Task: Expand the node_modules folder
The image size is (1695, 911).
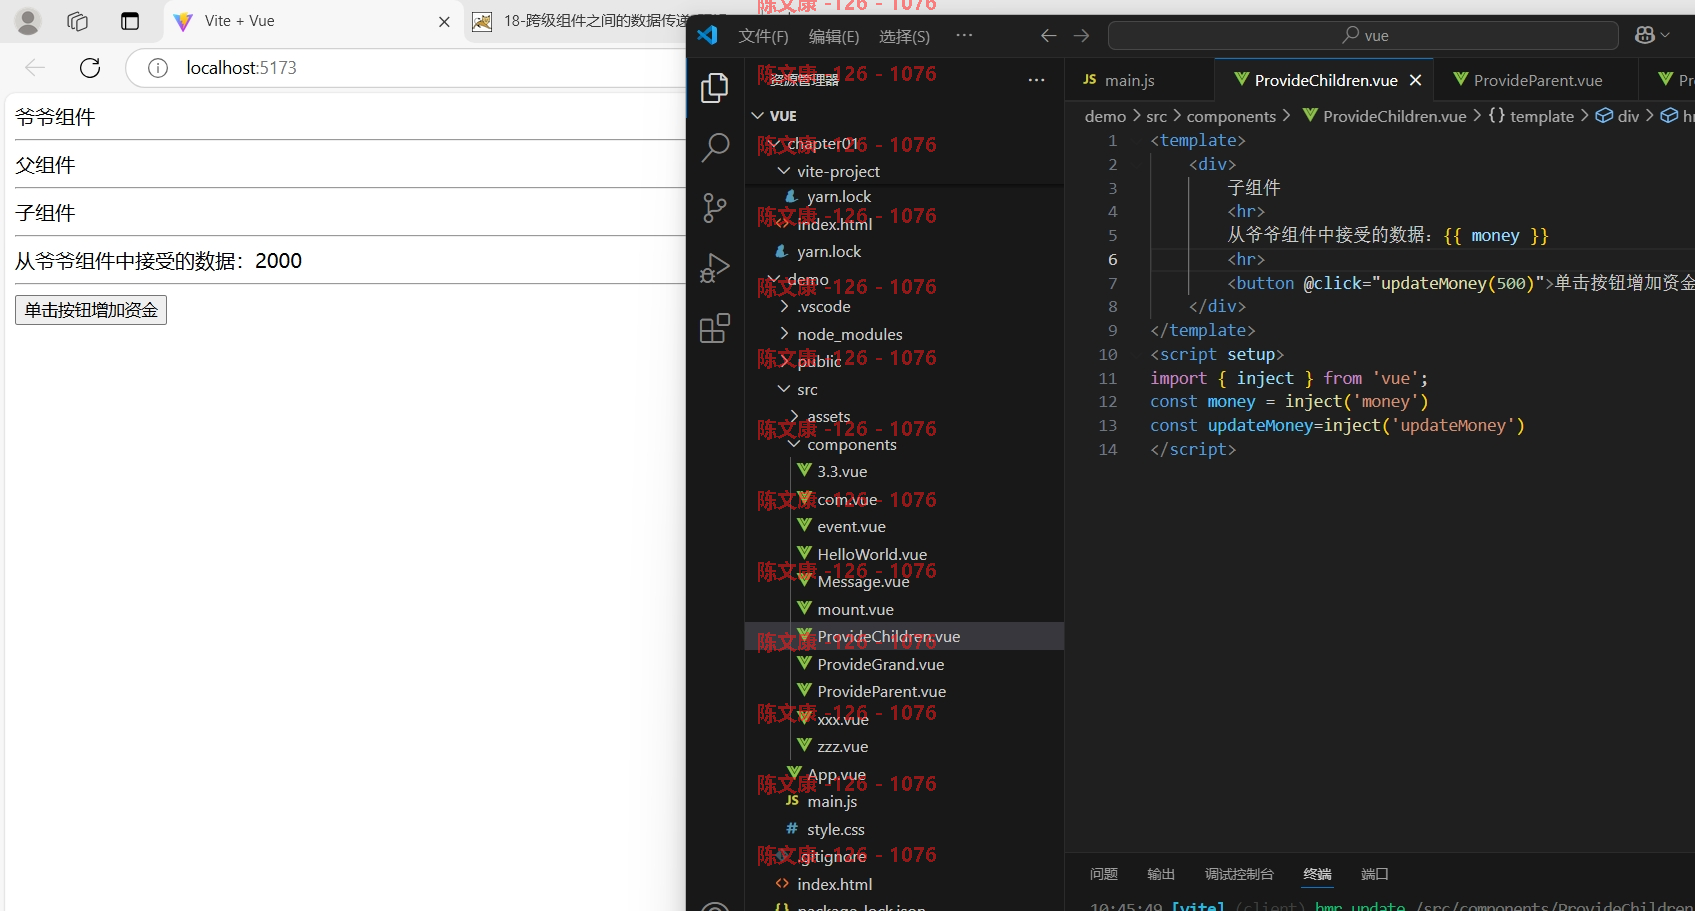Action: pyautogui.click(x=784, y=334)
